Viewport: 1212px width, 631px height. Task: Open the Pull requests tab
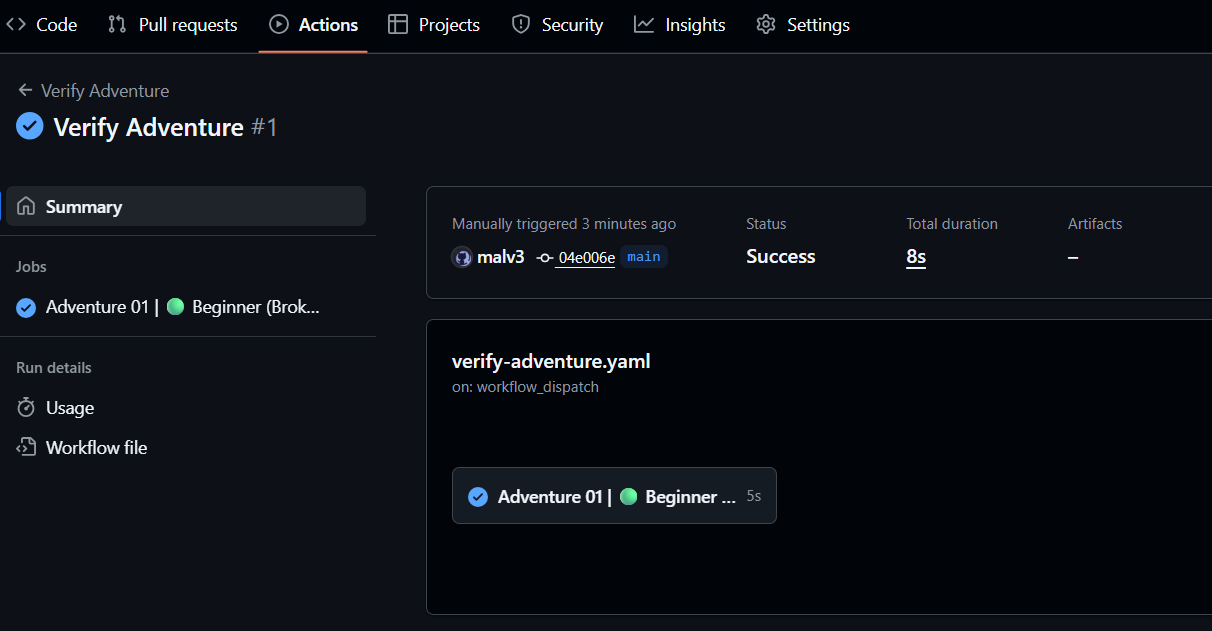click(173, 25)
